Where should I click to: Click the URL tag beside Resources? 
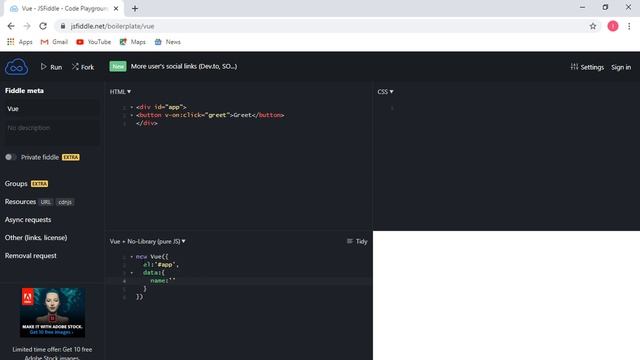pos(46,202)
